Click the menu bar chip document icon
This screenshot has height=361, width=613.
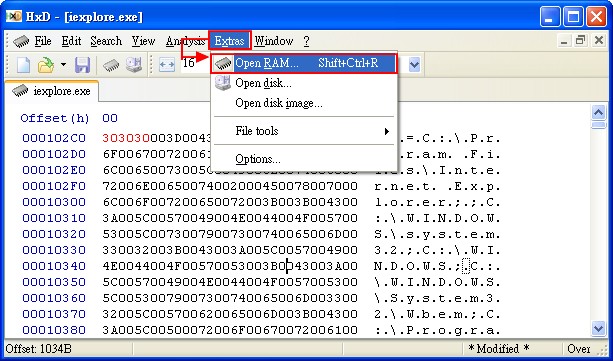[21, 41]
